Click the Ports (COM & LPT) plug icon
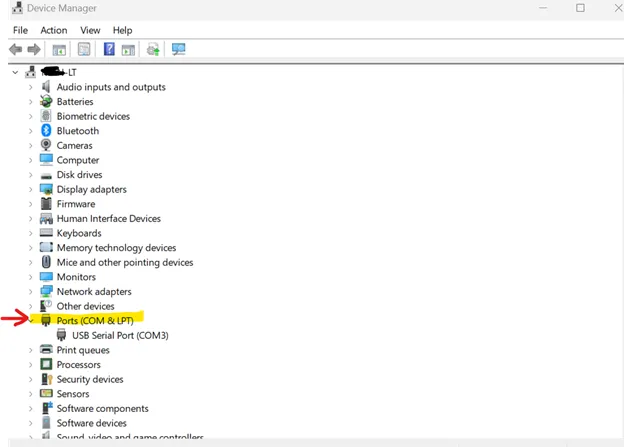Image resolution: width=624 pixels, height=447 pixels. click(x=46, y=320)
